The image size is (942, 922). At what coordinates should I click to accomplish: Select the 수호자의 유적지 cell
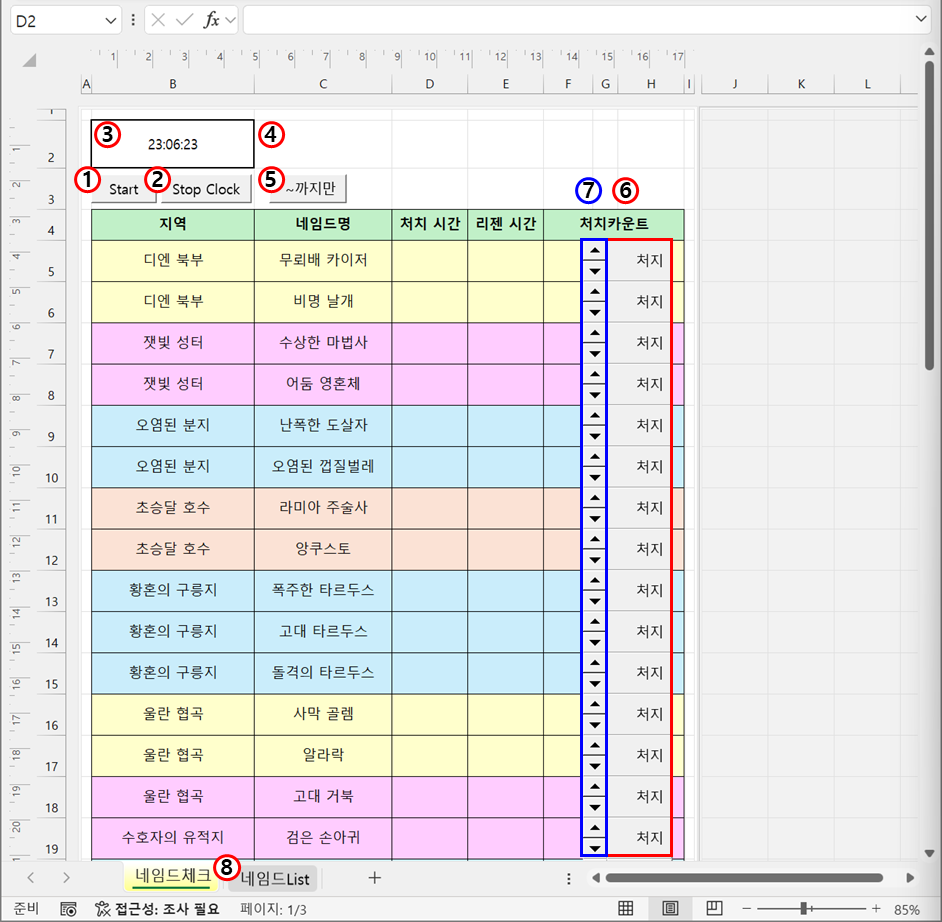pyautogui.click(x=173, y=837)
